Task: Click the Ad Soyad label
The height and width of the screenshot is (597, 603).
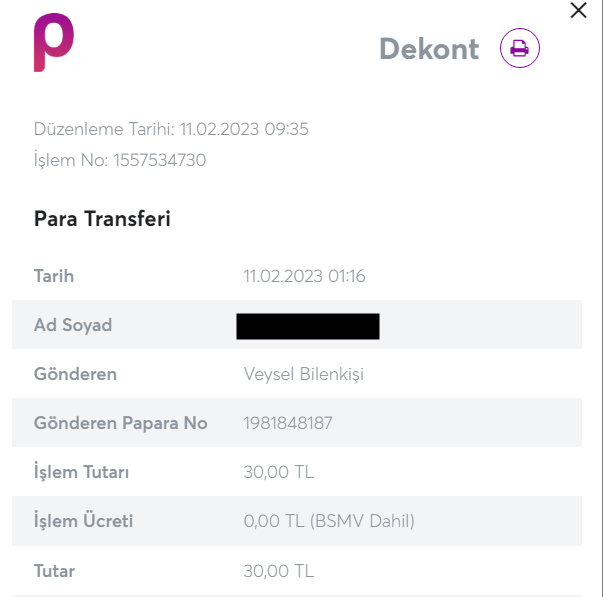Action: click(73, 325)
